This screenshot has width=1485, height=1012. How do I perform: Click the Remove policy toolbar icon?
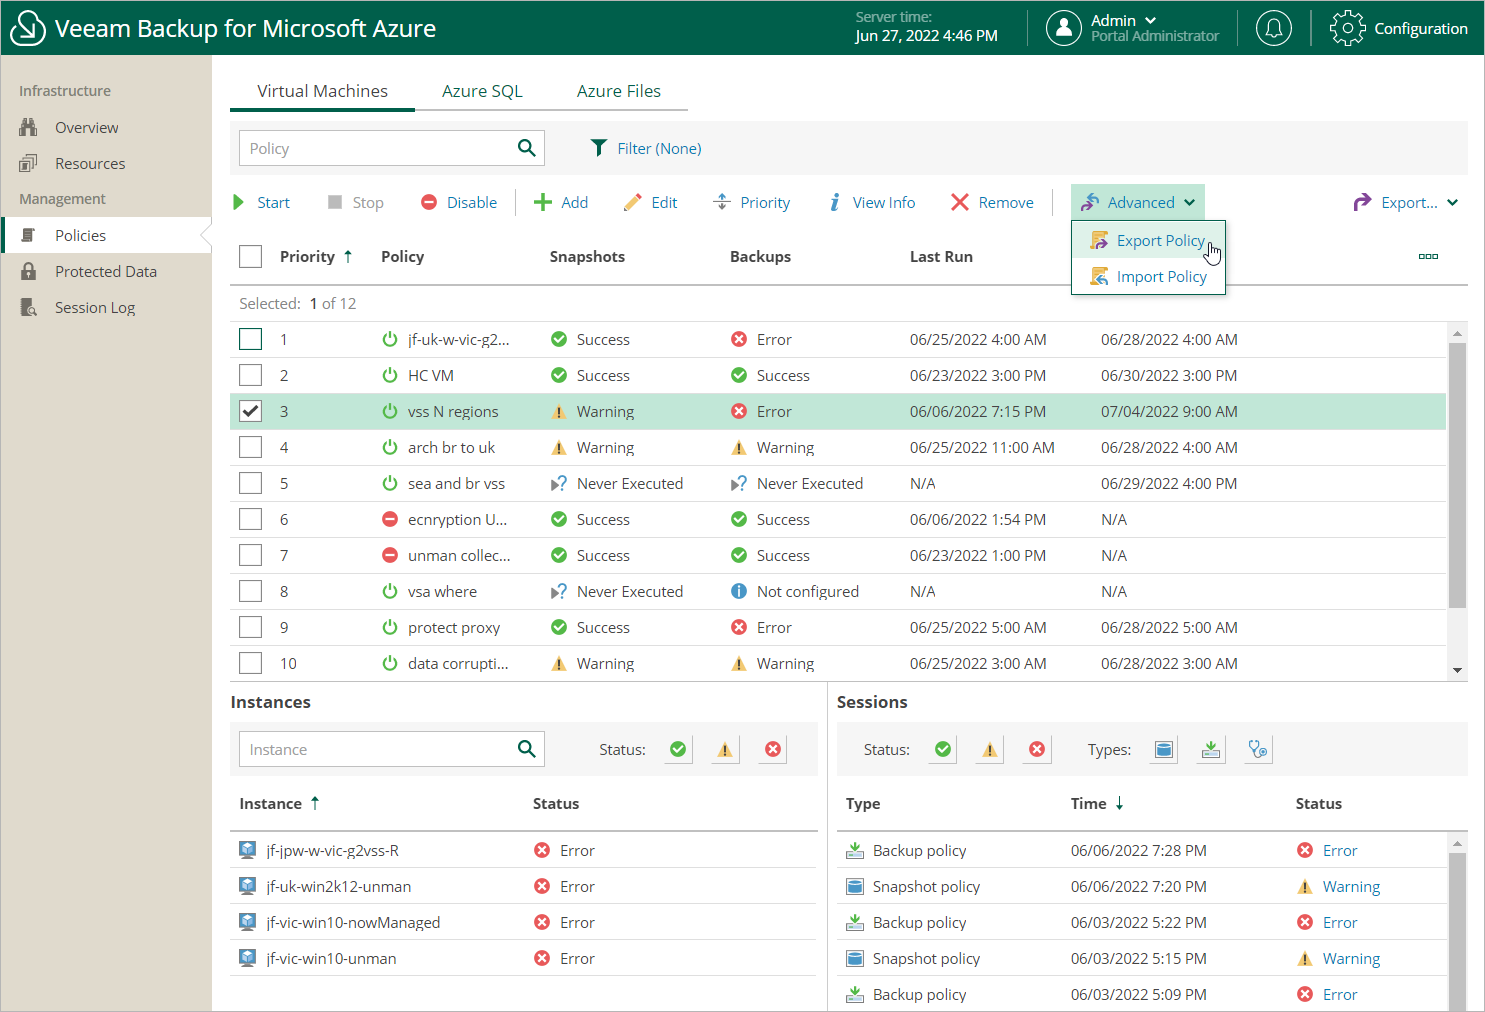959,202
